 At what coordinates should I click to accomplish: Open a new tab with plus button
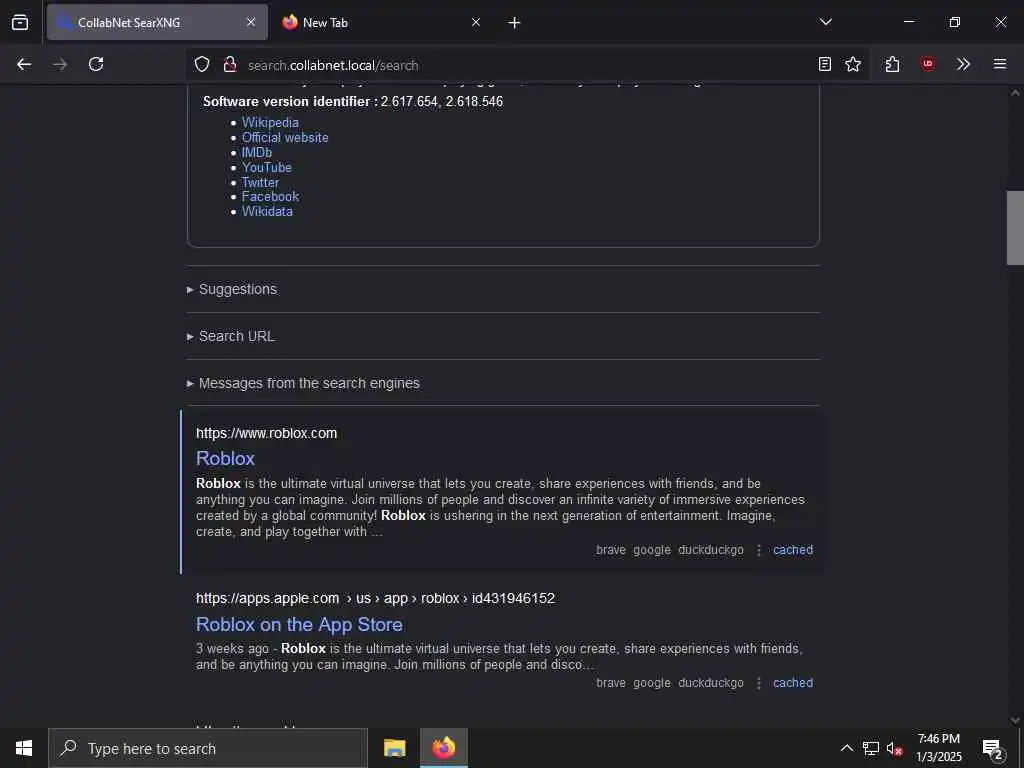[515, 23]
